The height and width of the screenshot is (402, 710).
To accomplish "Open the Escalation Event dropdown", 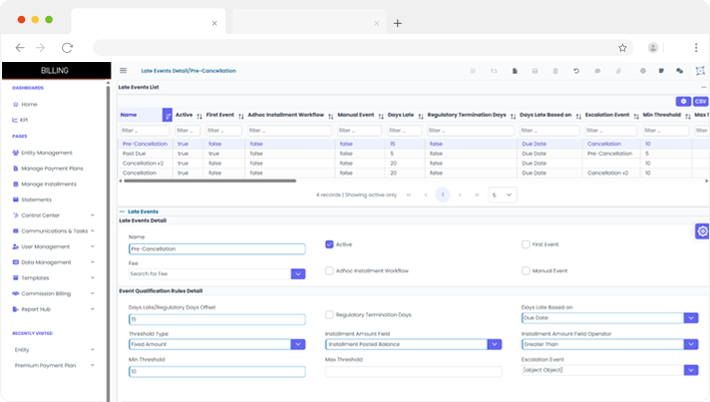I will [x=691, y=370].
